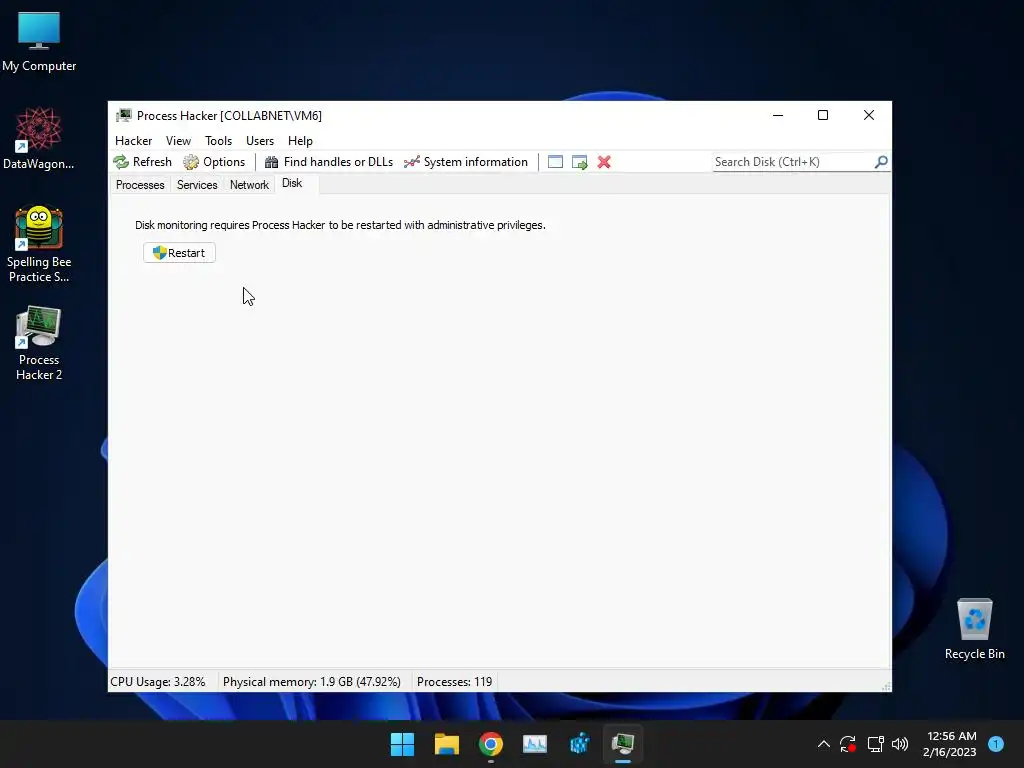Click the Physical memory status entry

pos(312,682)
